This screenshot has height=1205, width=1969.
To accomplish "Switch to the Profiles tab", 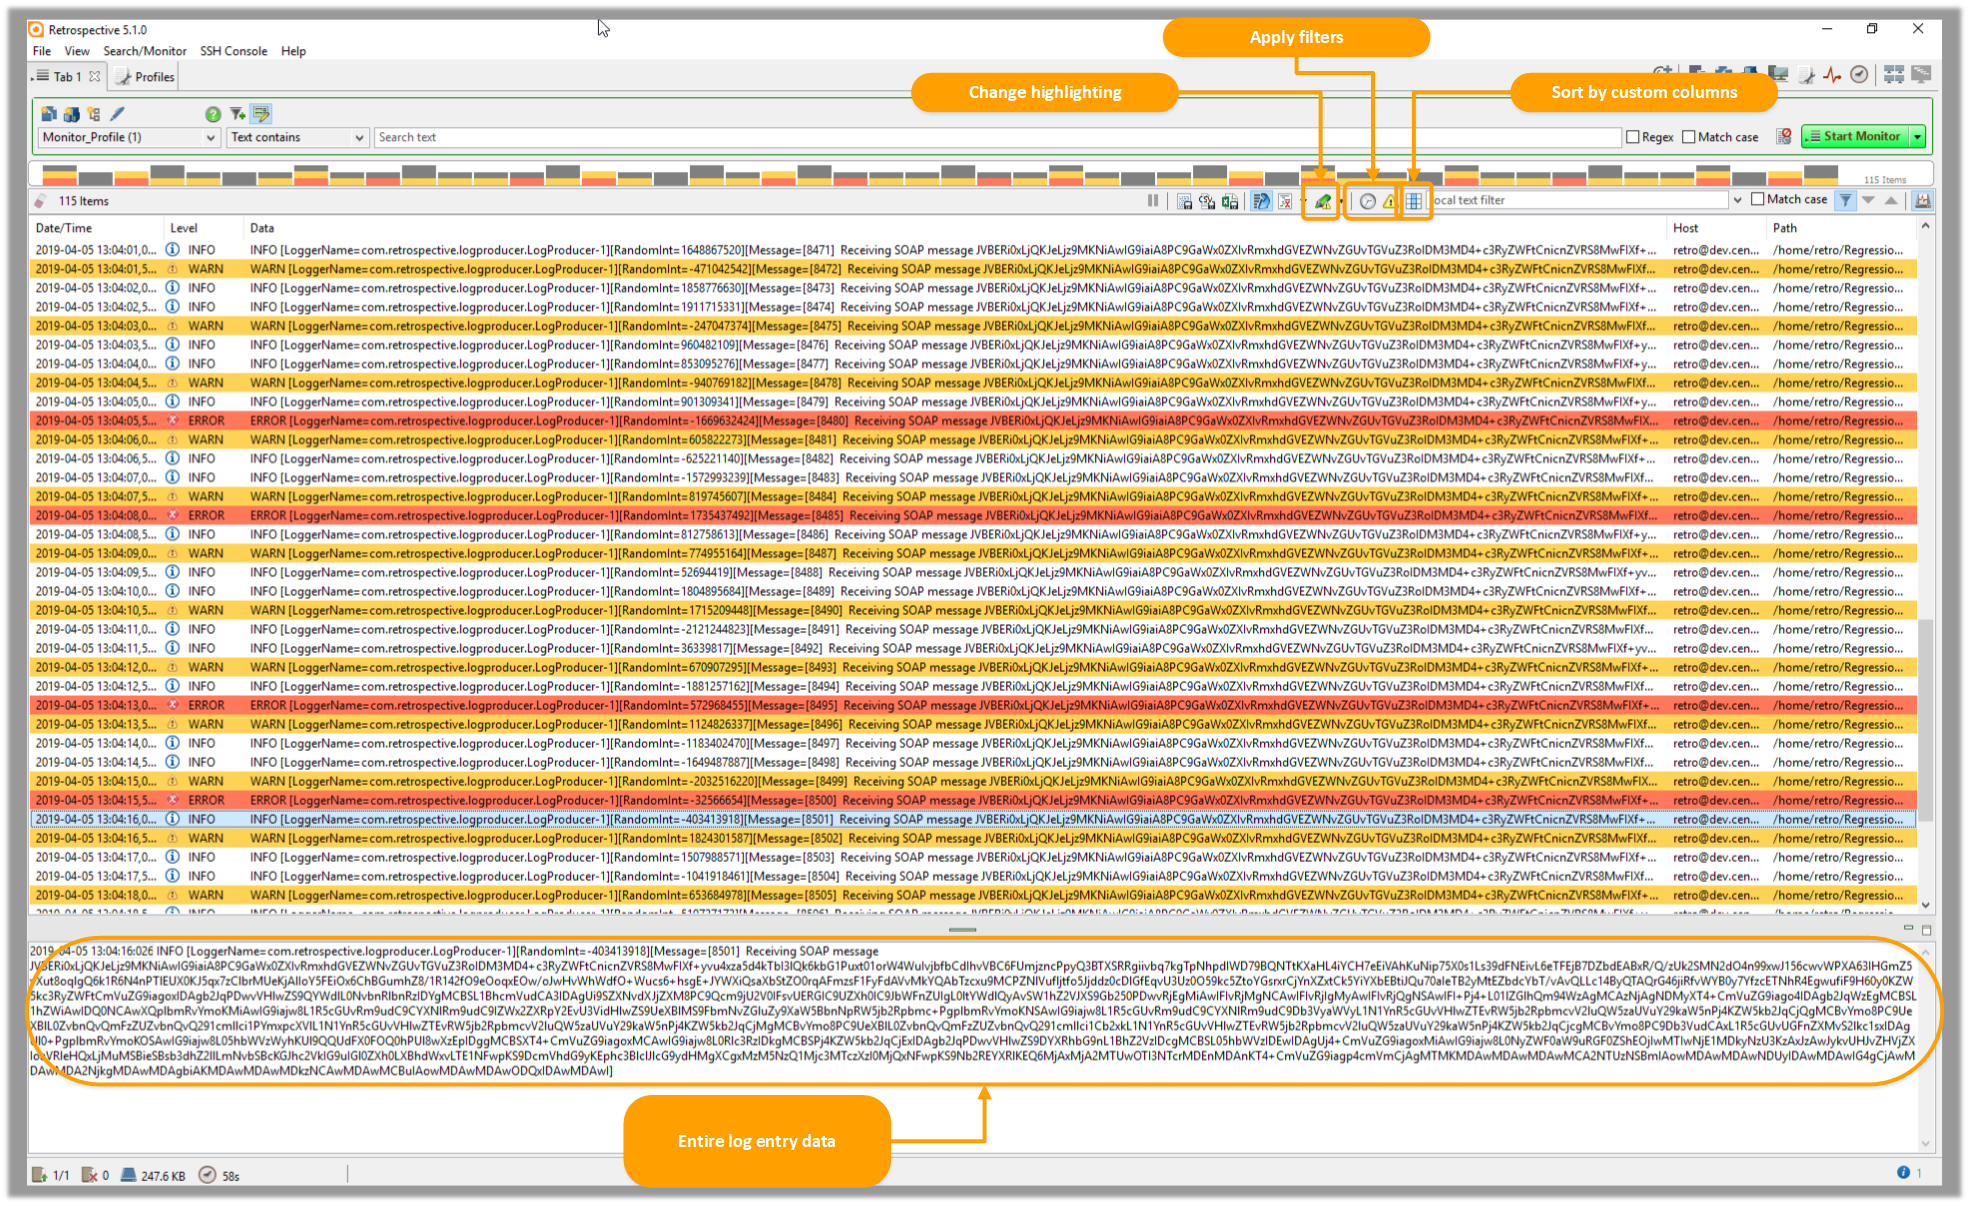I will [146, 77].
